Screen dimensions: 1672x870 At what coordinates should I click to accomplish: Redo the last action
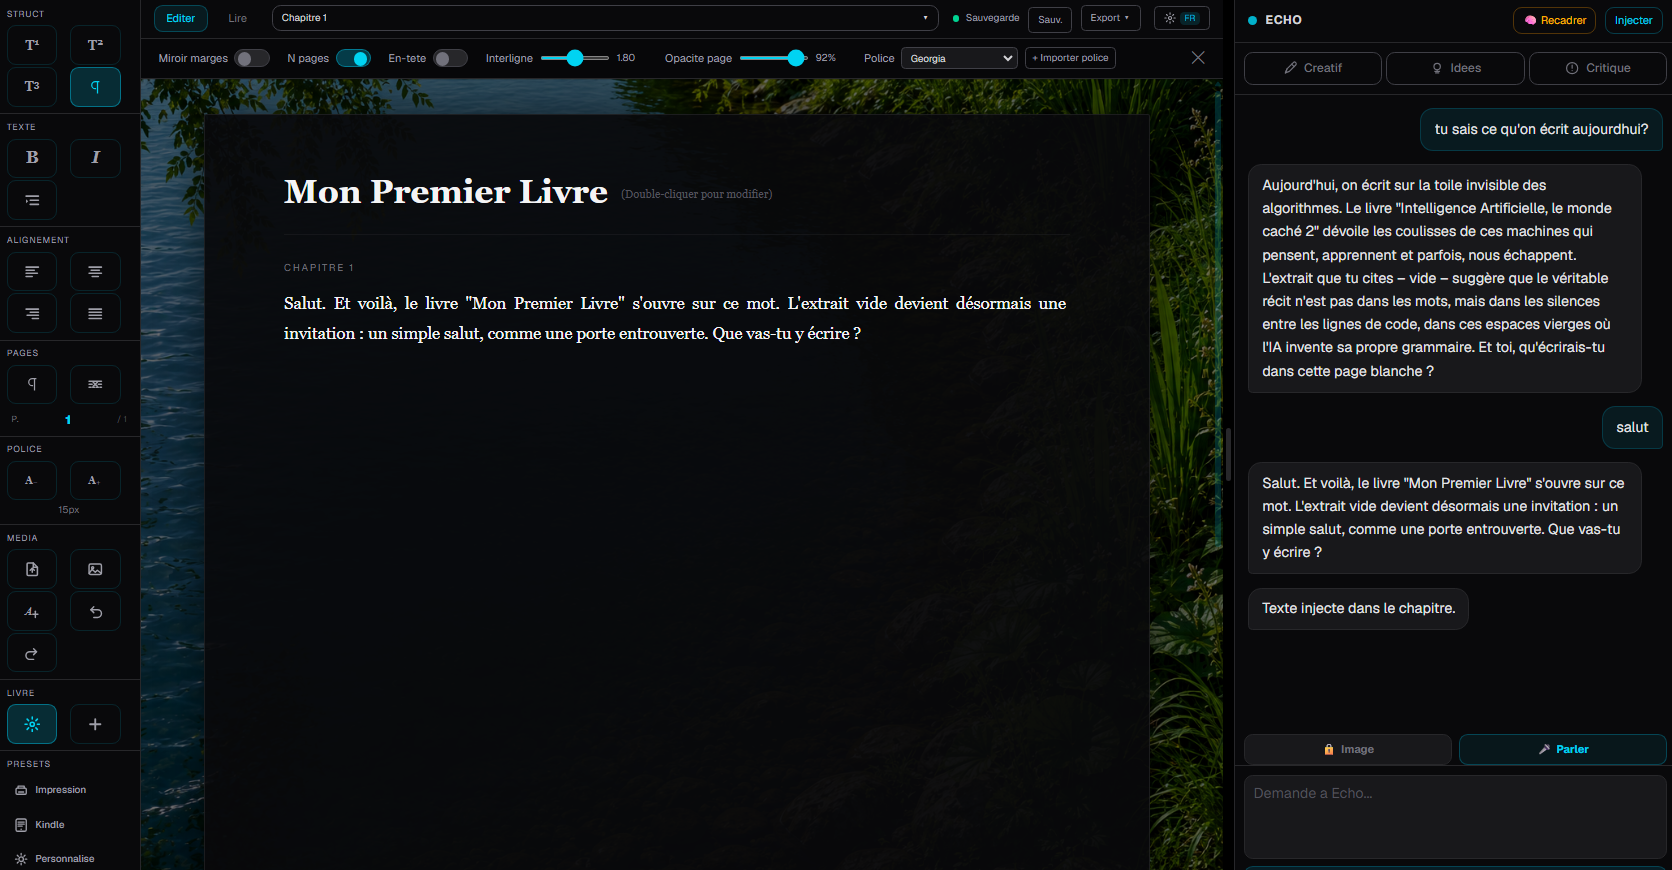coord(32,653)
